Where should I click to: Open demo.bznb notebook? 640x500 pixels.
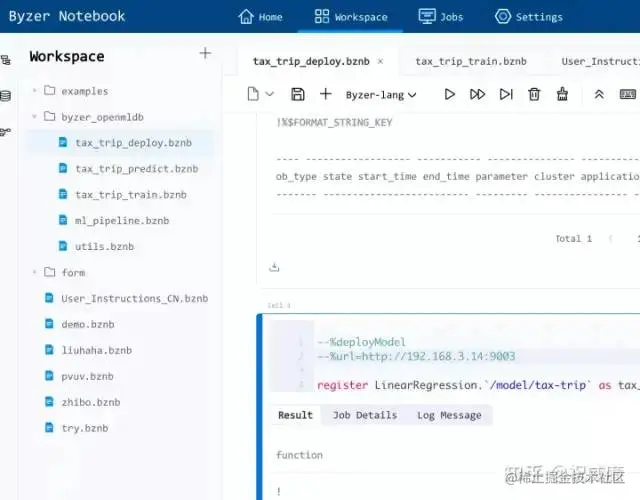pos(88,324)
